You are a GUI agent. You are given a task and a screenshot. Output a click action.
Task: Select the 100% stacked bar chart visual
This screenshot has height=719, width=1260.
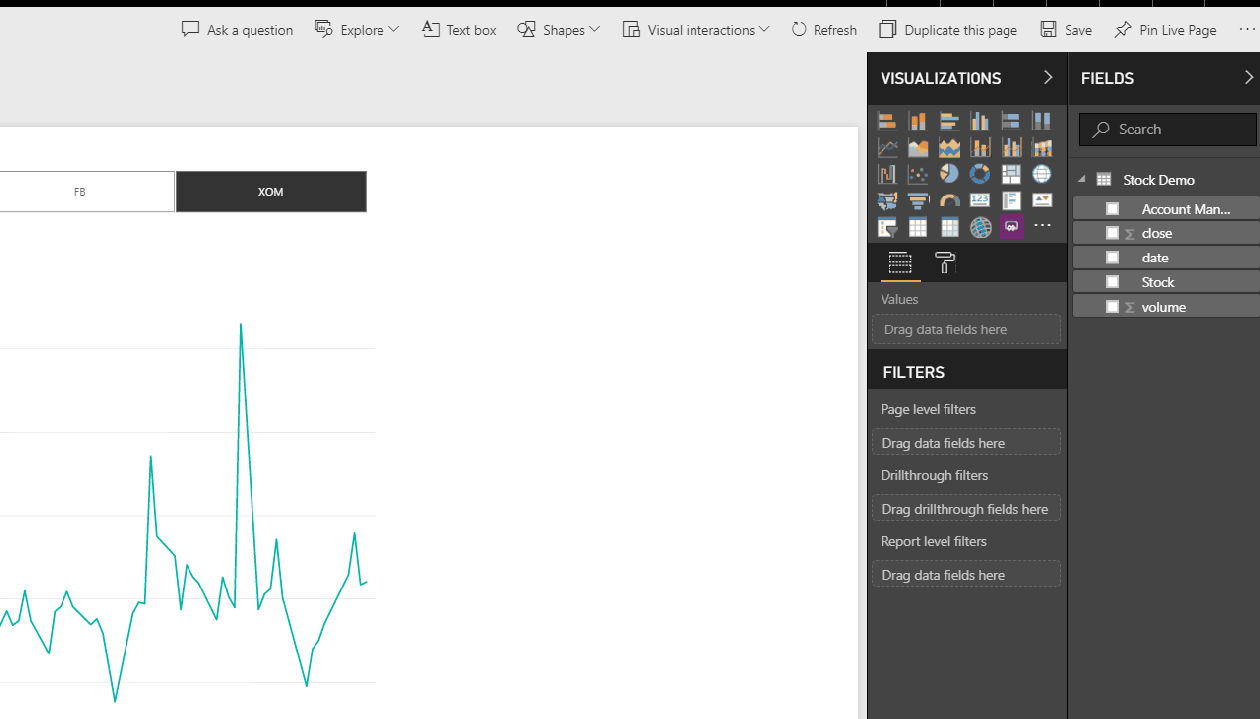[x=1011, y=121]
